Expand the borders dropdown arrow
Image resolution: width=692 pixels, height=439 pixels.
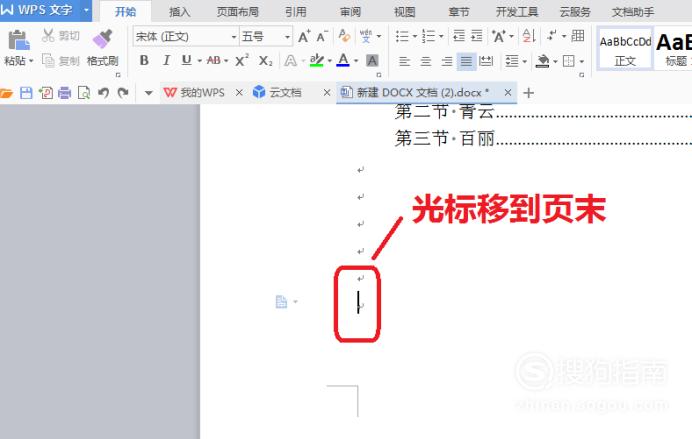pyautogui.click(x=582, y=61)
